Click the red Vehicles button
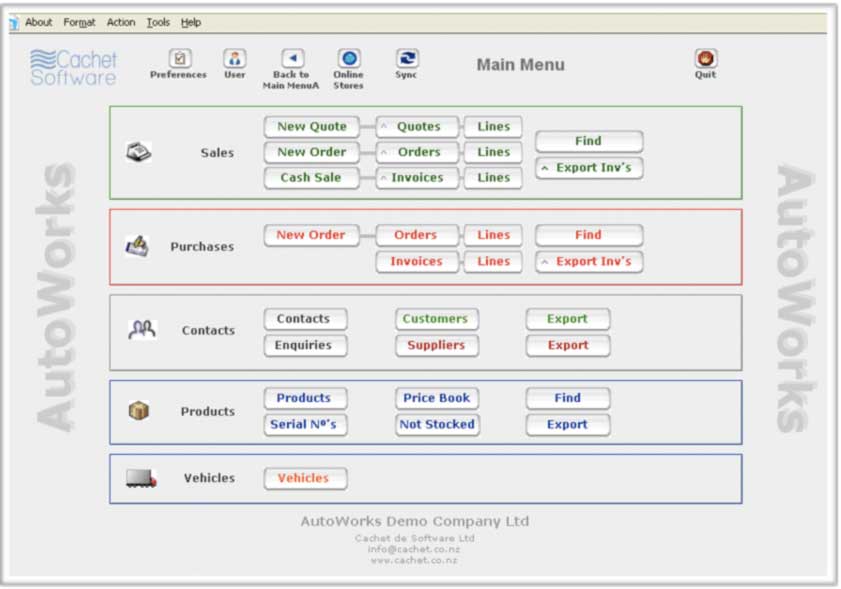 pyautogui.click(x=305, y=478)
